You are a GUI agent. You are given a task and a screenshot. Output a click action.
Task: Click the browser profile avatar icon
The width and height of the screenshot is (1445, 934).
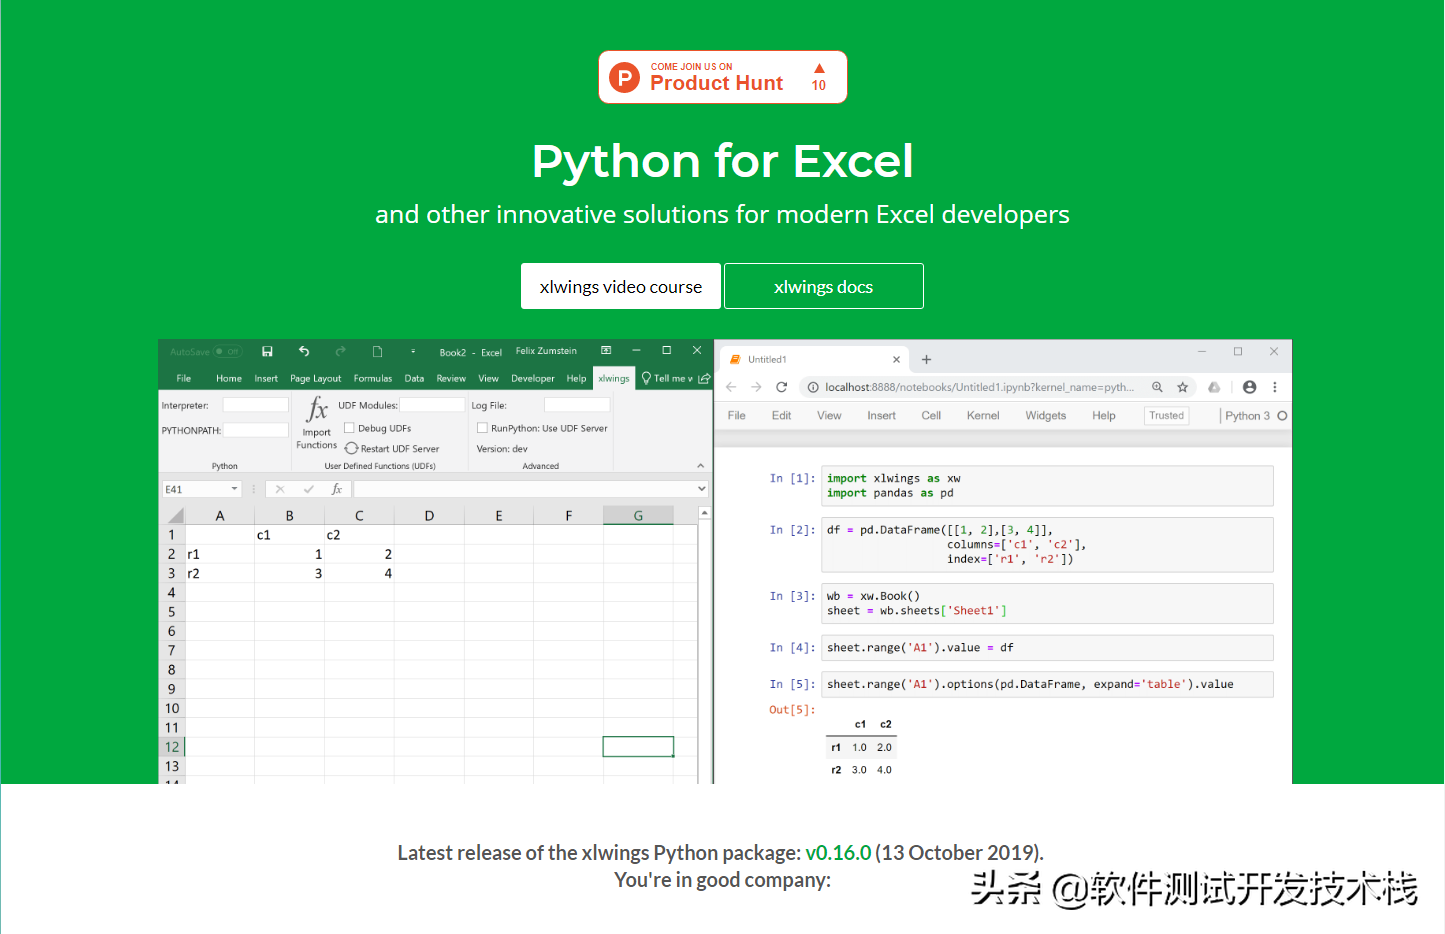(x=1249, y=387)
